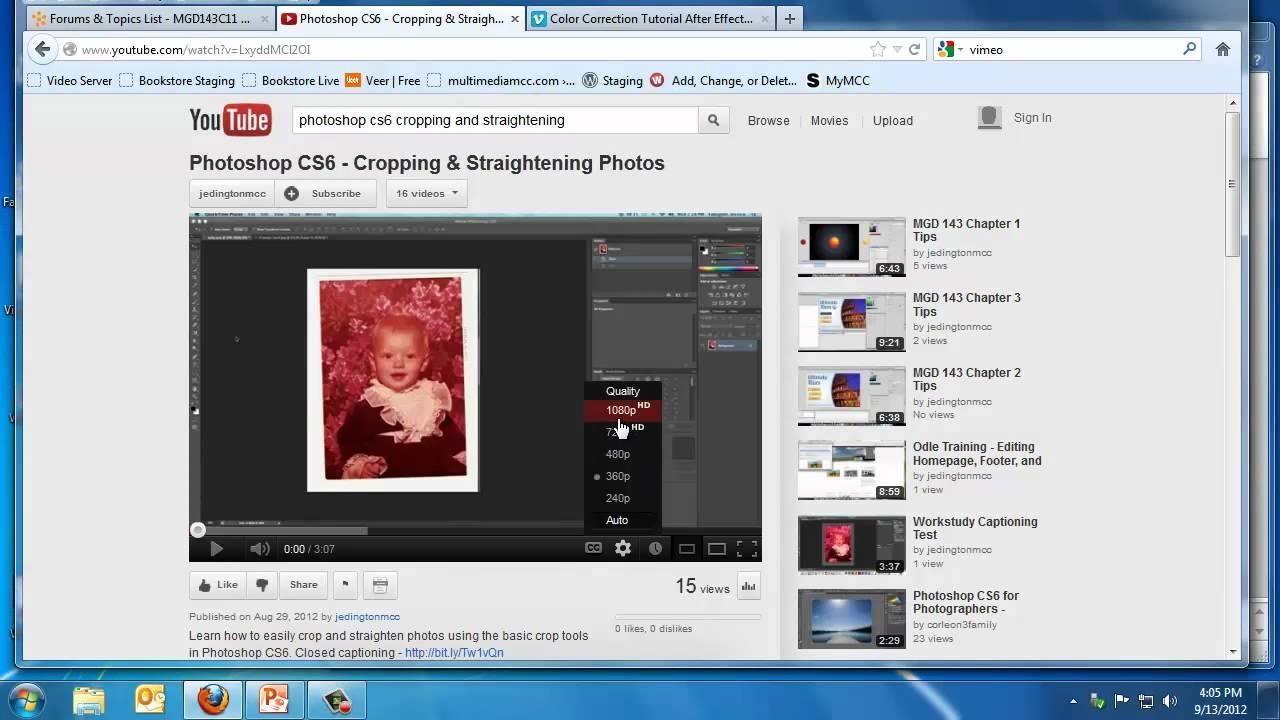Set video quality to Auto
This screenshot has width=1280, height=720.
pyautogui.click(x=617, y=520)
